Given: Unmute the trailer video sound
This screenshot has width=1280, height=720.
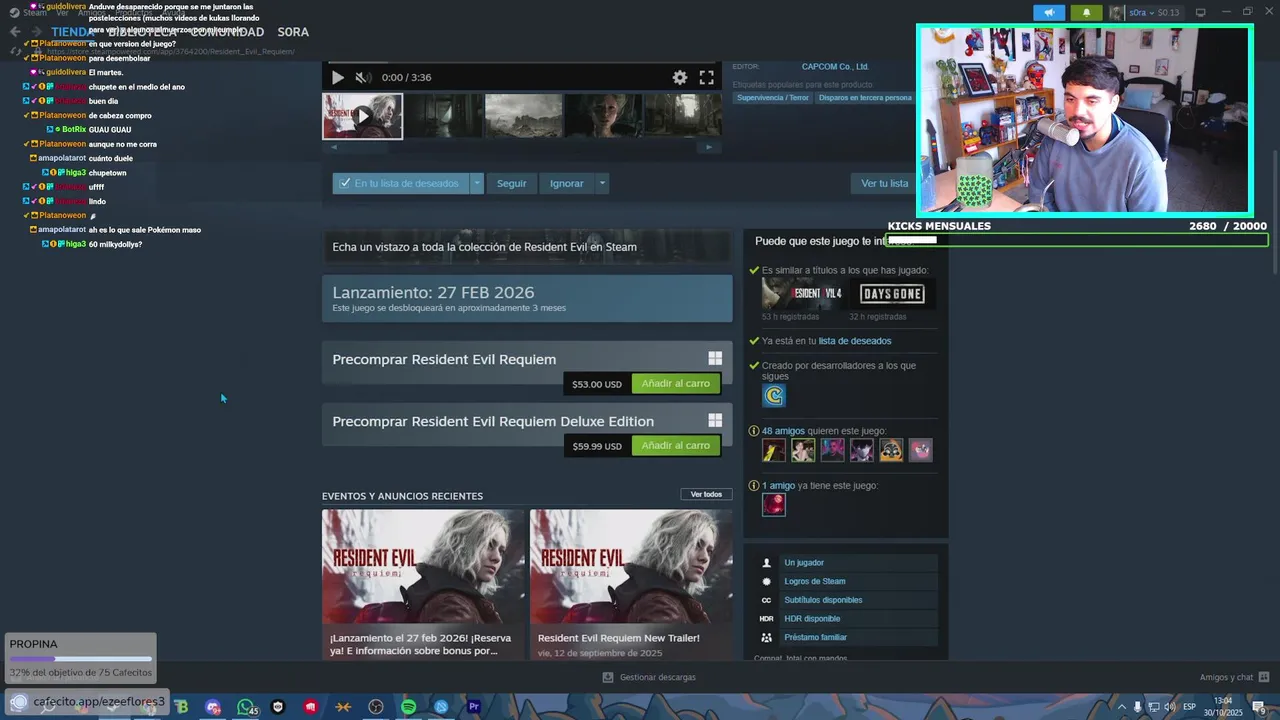Looking at the screenshot, I should 362,77.
